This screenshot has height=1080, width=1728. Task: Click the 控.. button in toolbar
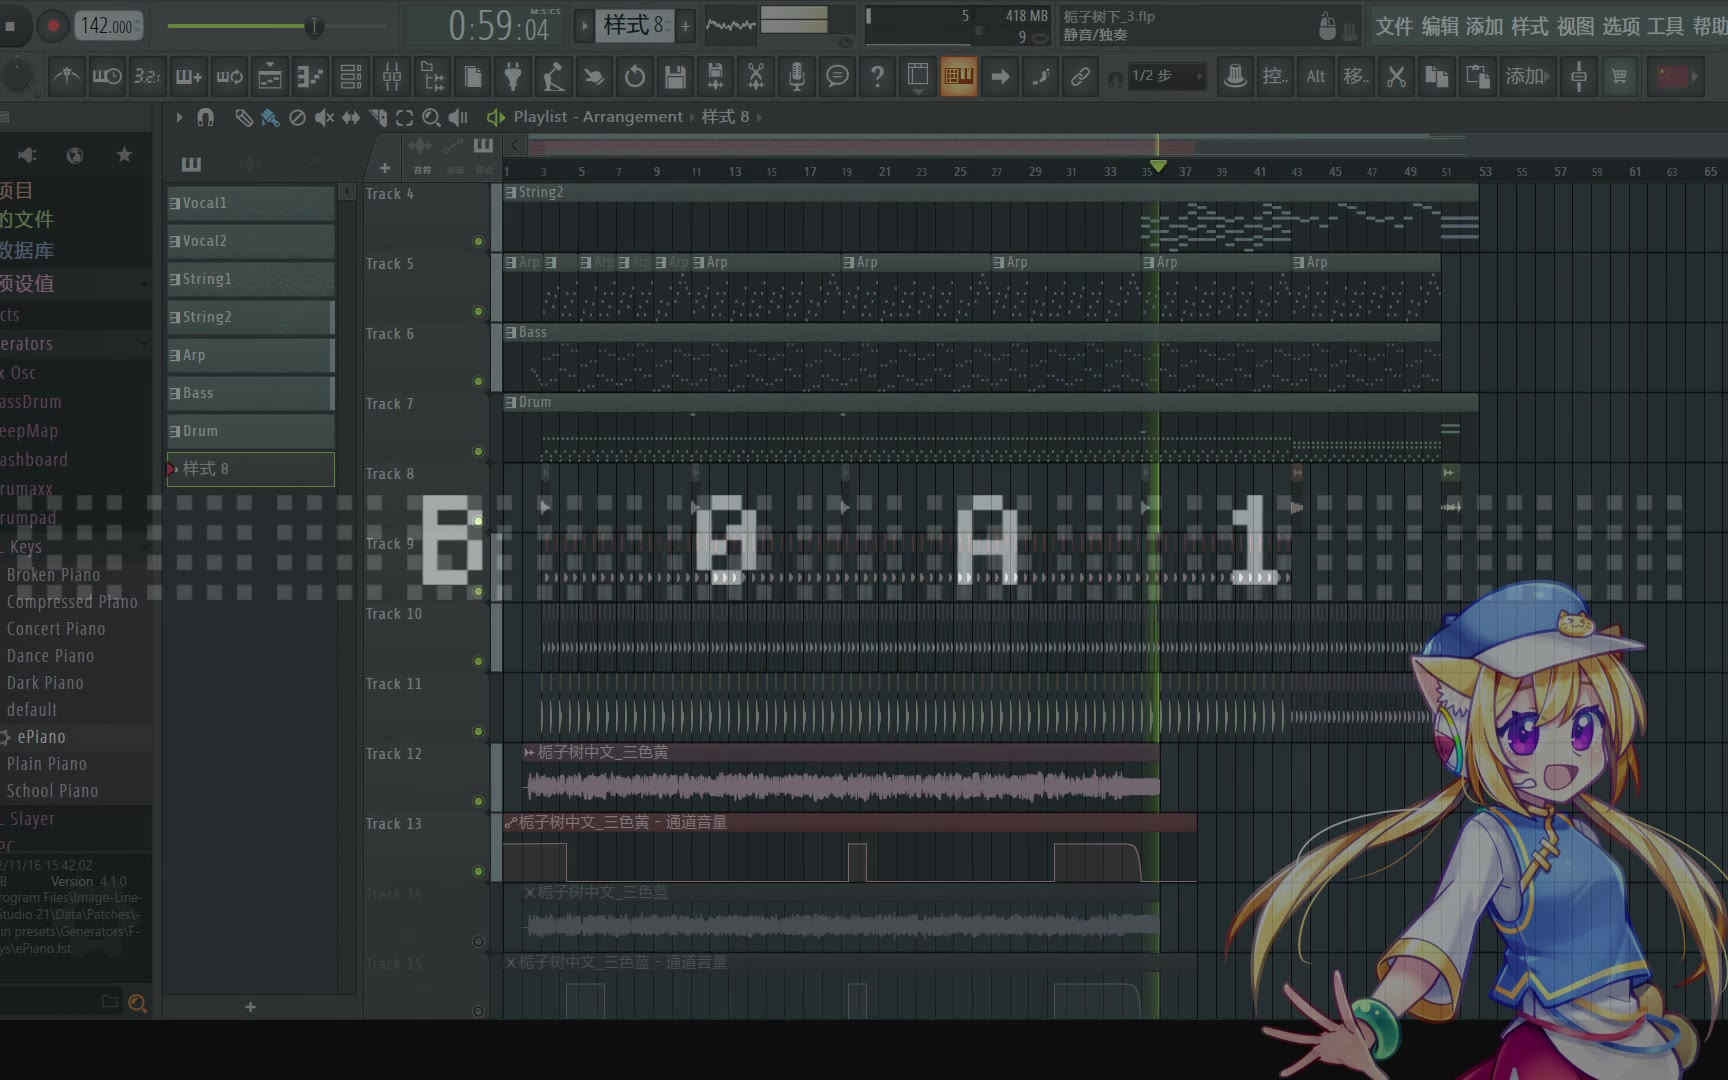(x=1274, y=76)
